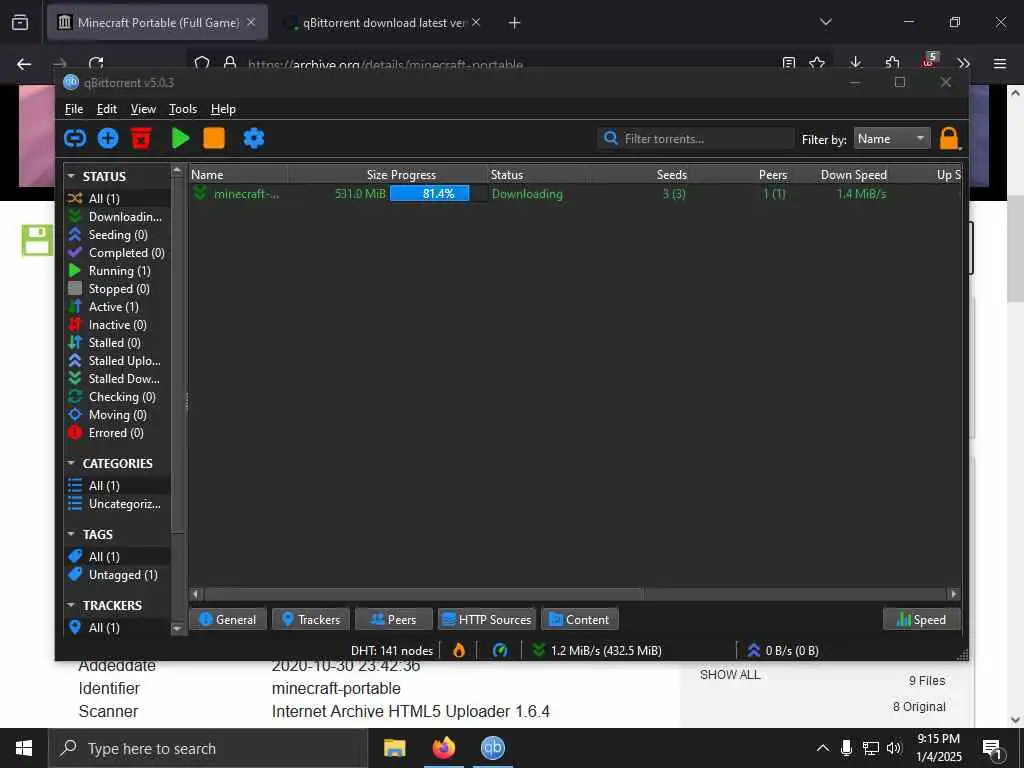Open the View menu
The width and height of the screenshot is (1024, 768).
tap(143, 109)
